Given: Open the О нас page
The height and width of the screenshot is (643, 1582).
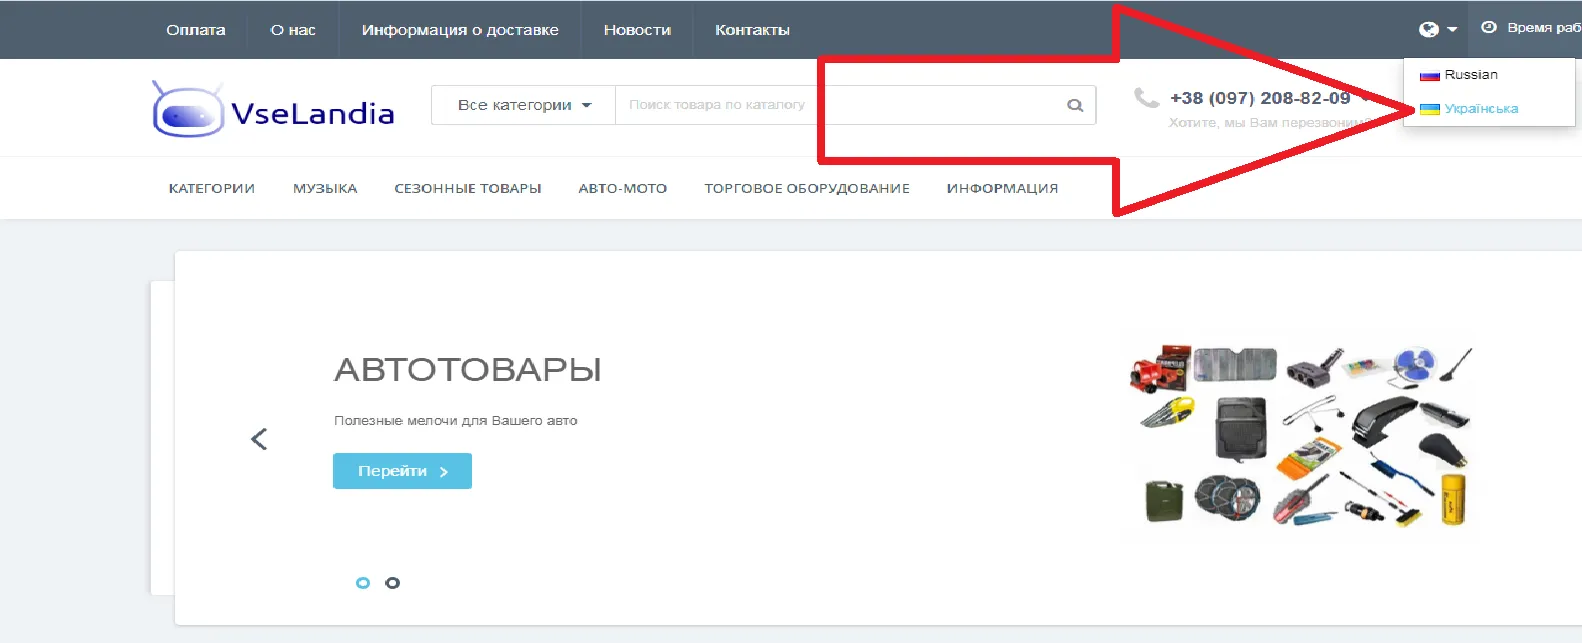Looking at the screenshot, I should pos(293,30).
